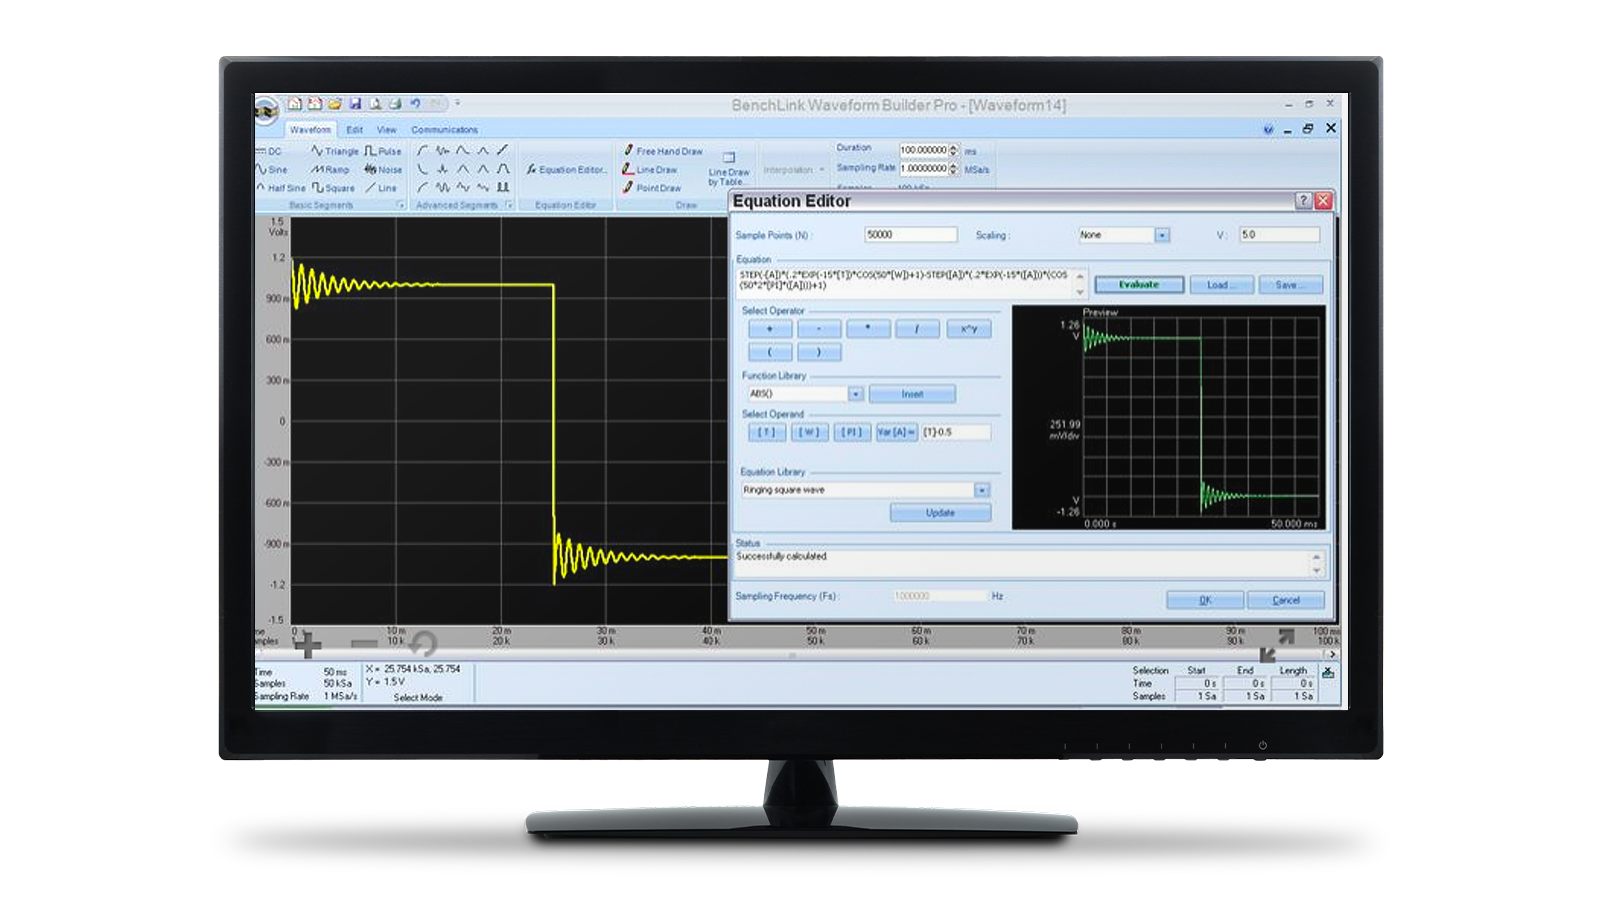The height and width of the screenshot is (900, 1600).
Task: Open Line Draw by Table
Action: point(729,170)
